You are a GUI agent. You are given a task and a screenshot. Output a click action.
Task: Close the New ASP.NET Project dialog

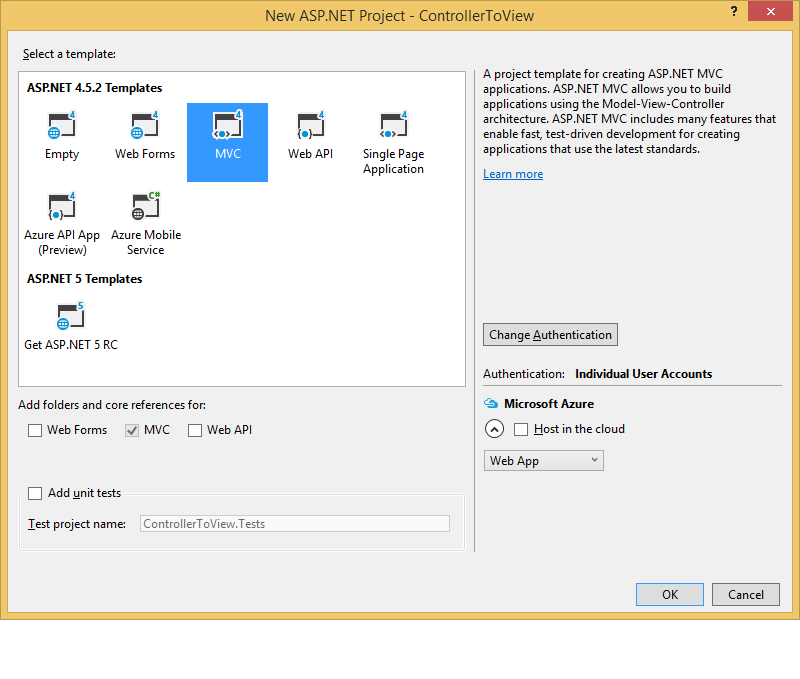770,11
